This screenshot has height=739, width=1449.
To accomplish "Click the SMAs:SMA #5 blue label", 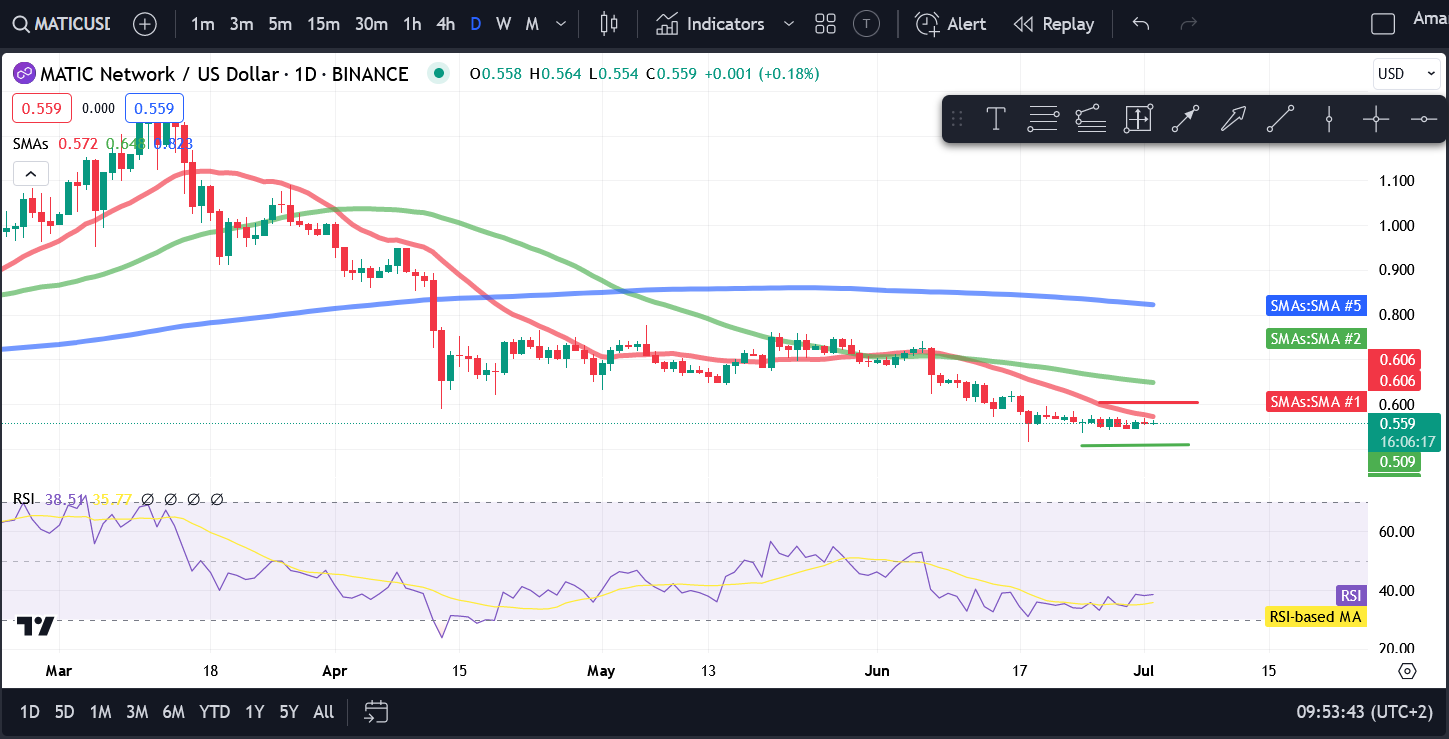I will 1315,306.
